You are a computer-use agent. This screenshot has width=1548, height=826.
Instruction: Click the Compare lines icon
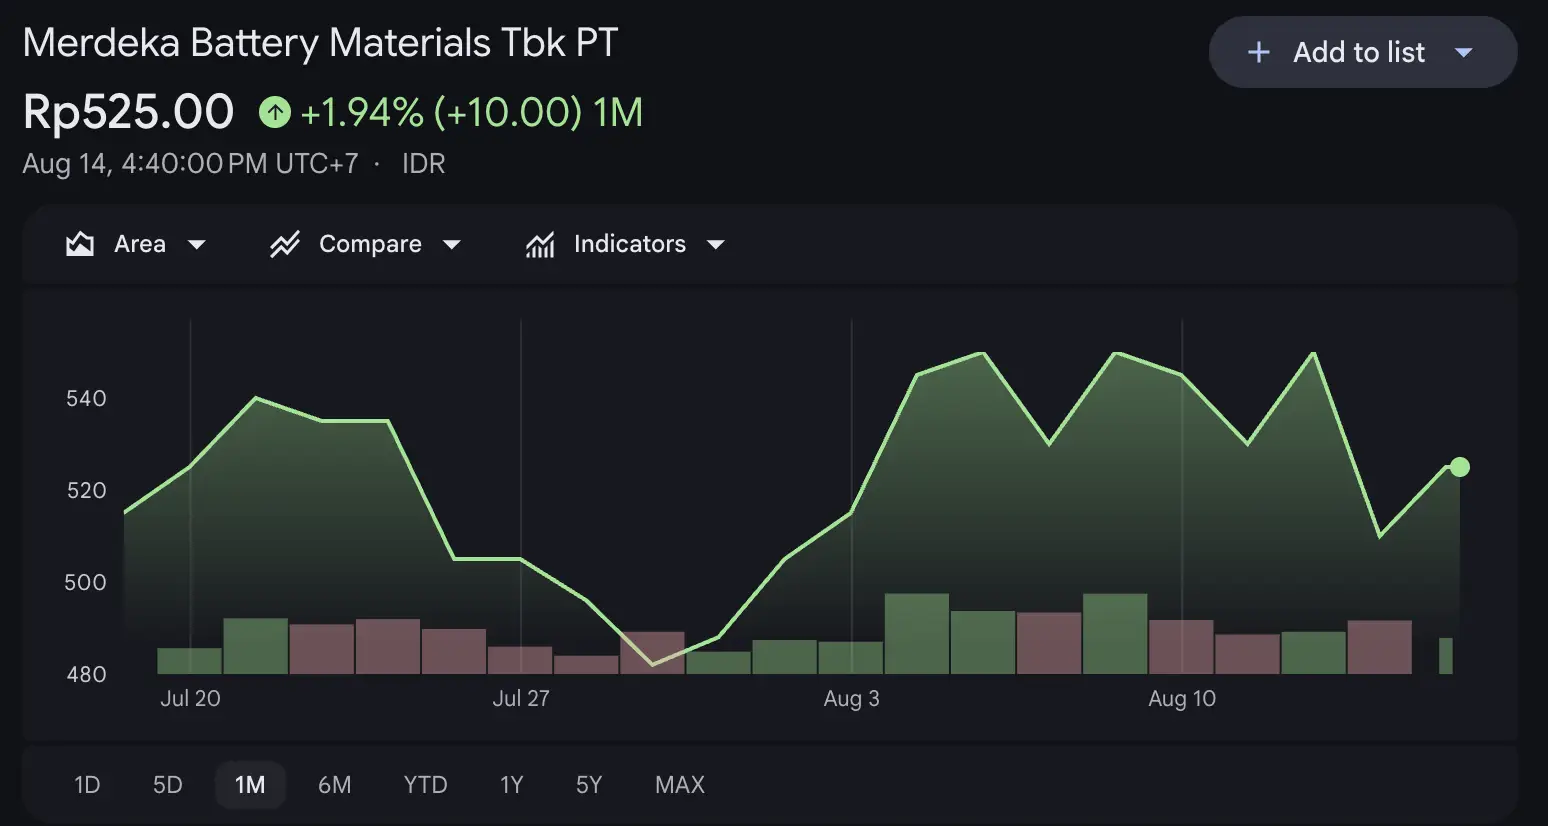285,244
